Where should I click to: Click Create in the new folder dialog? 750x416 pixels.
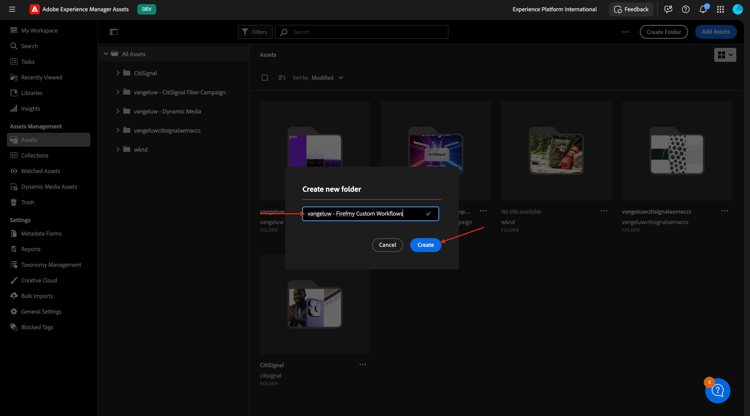click(x=425, y=245)
